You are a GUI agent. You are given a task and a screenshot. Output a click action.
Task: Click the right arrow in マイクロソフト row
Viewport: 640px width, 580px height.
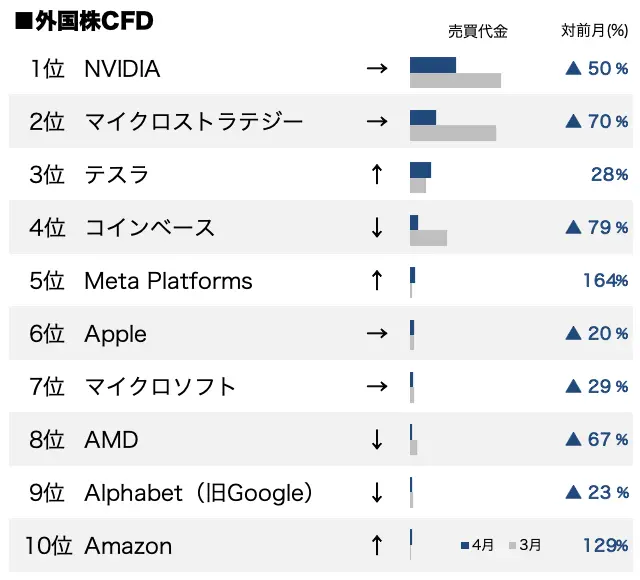pos(376,386)
